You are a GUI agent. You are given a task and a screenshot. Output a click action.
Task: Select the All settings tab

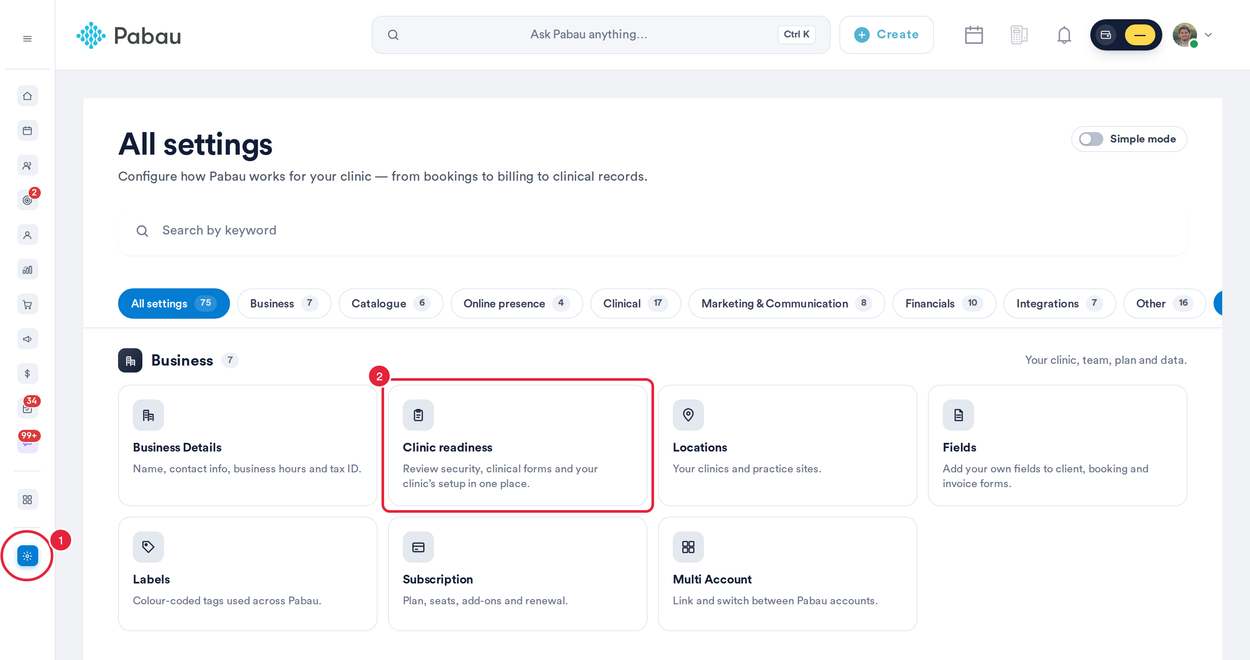coord(174,304)
